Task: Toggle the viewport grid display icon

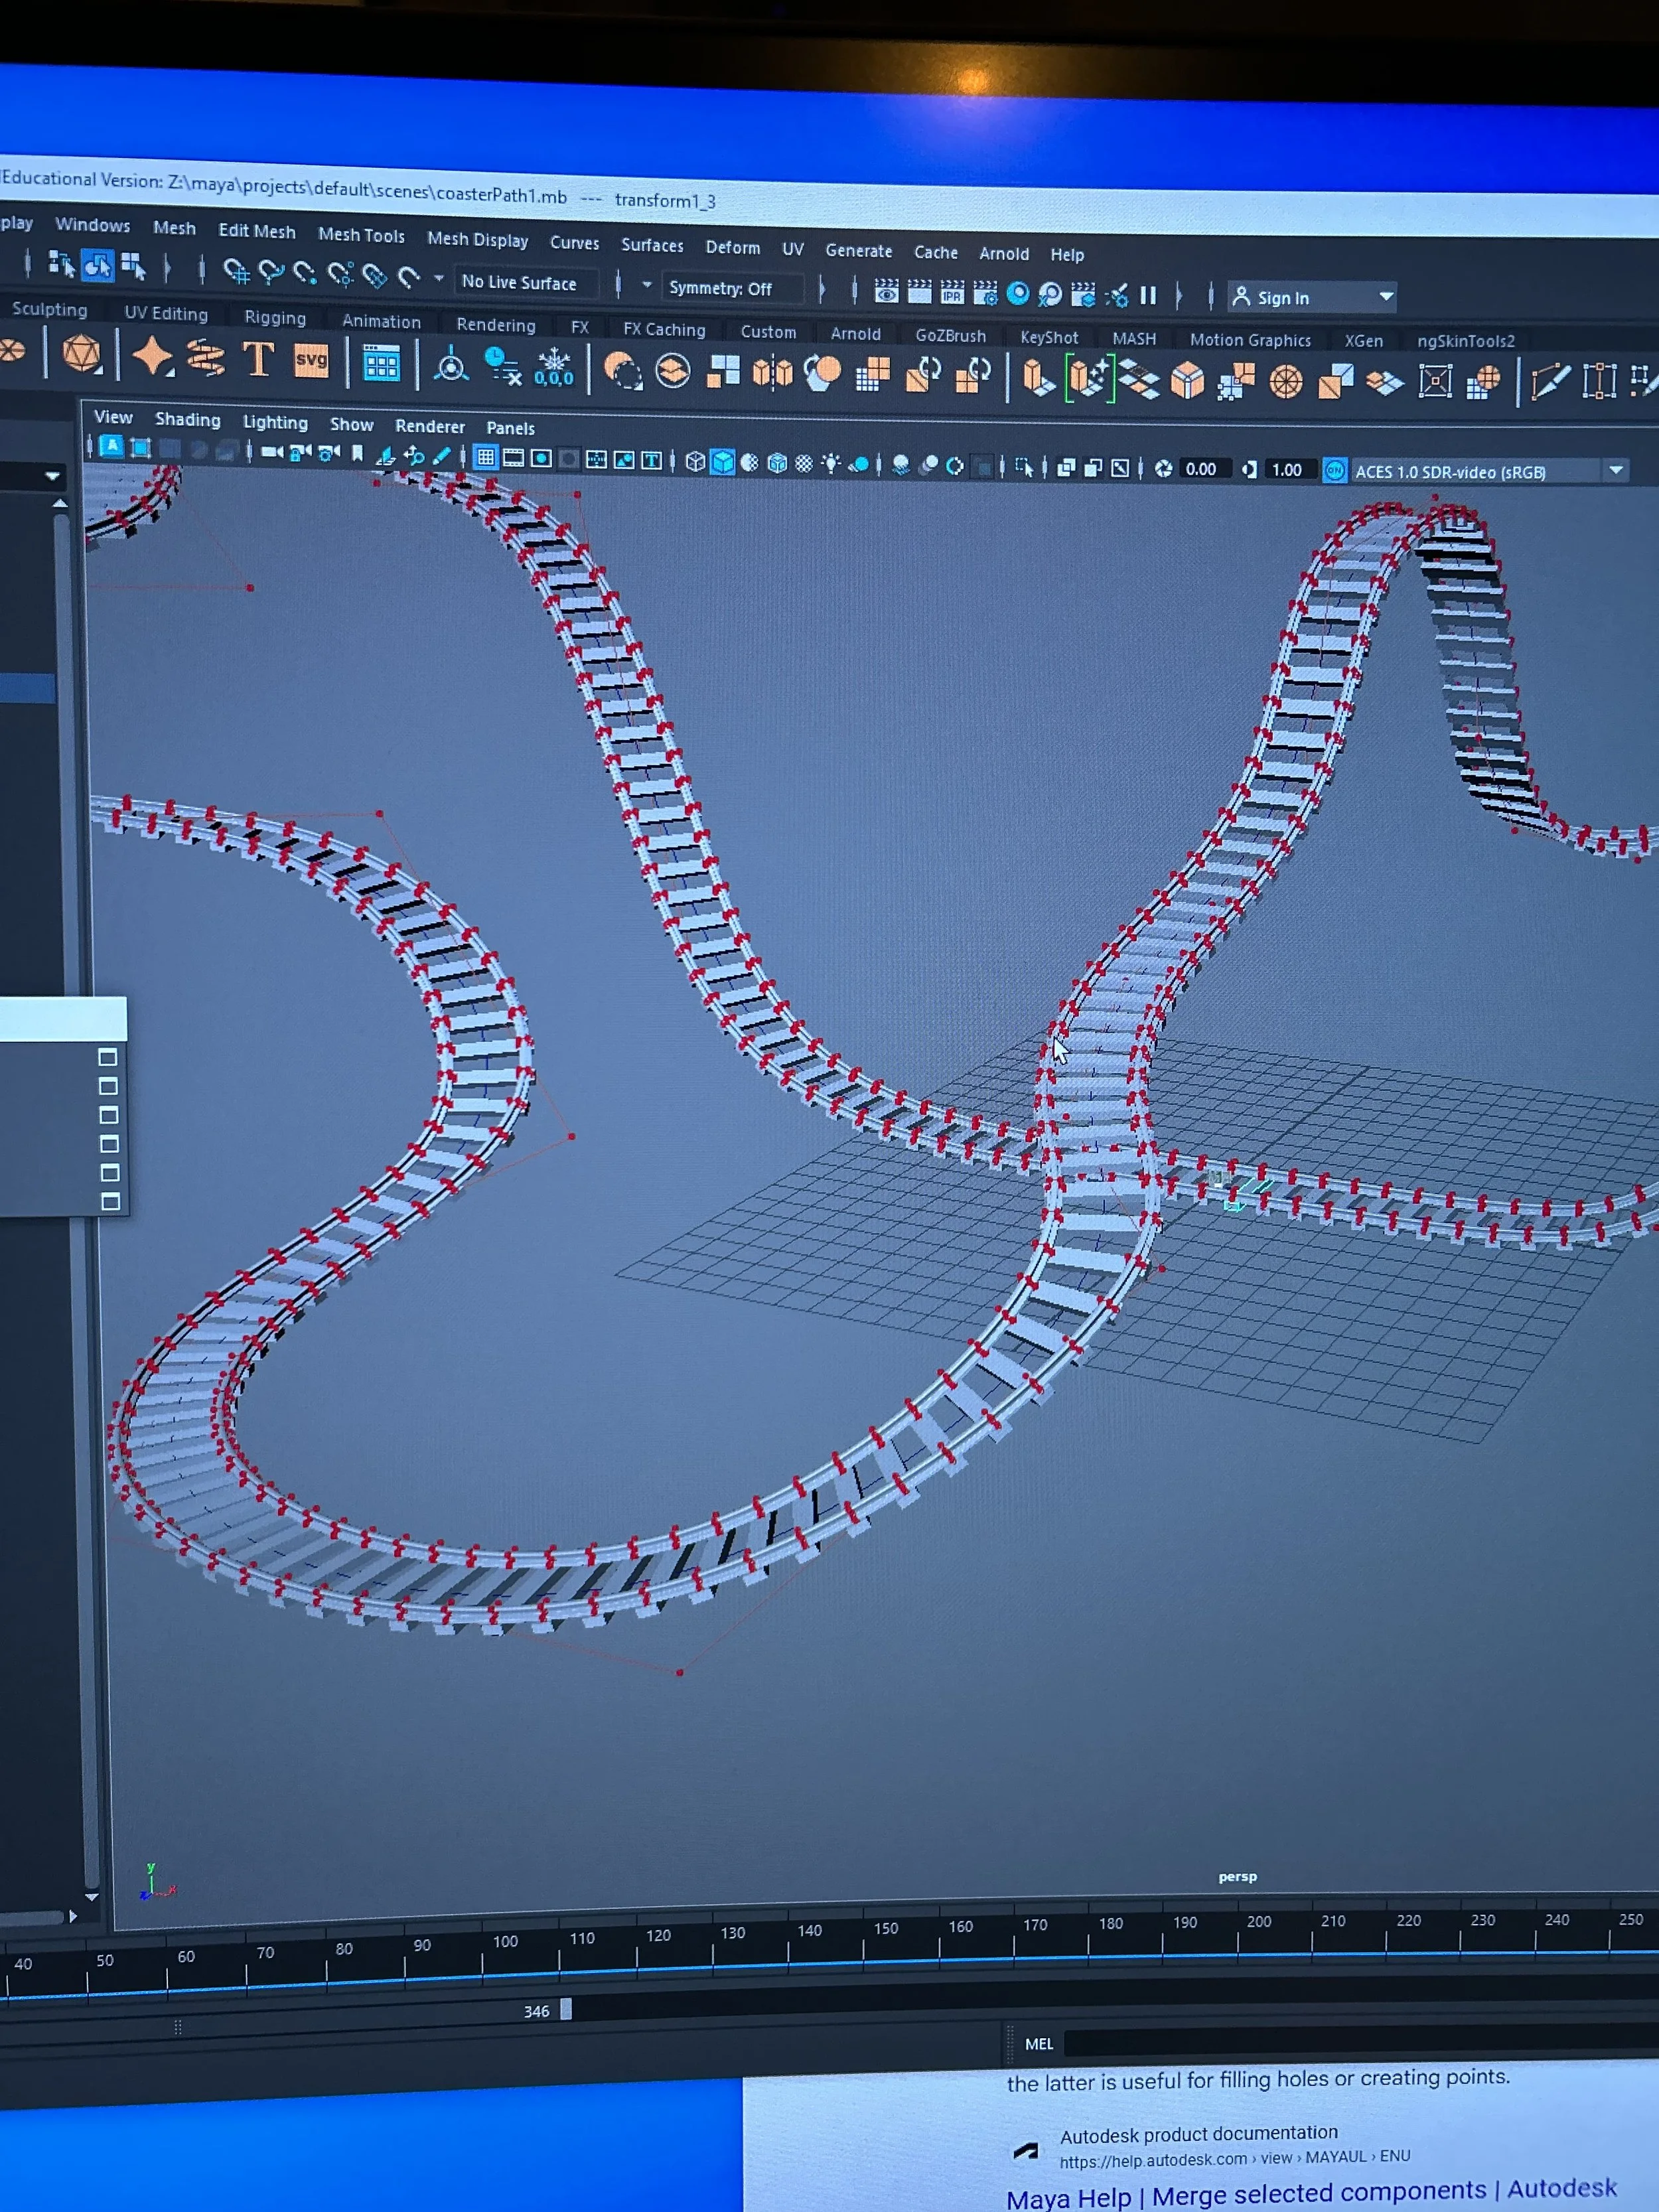Action: [486, 458]
